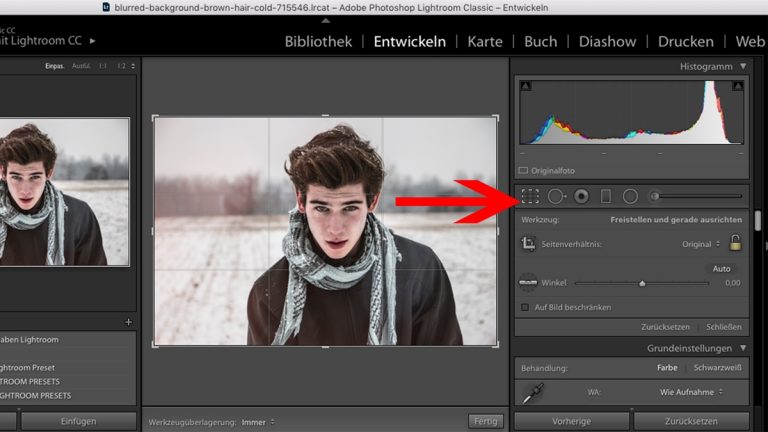Viewport: 768px width, 432px height.
Task: Click the tool strip brush size slider
Action: click(700, 196)
